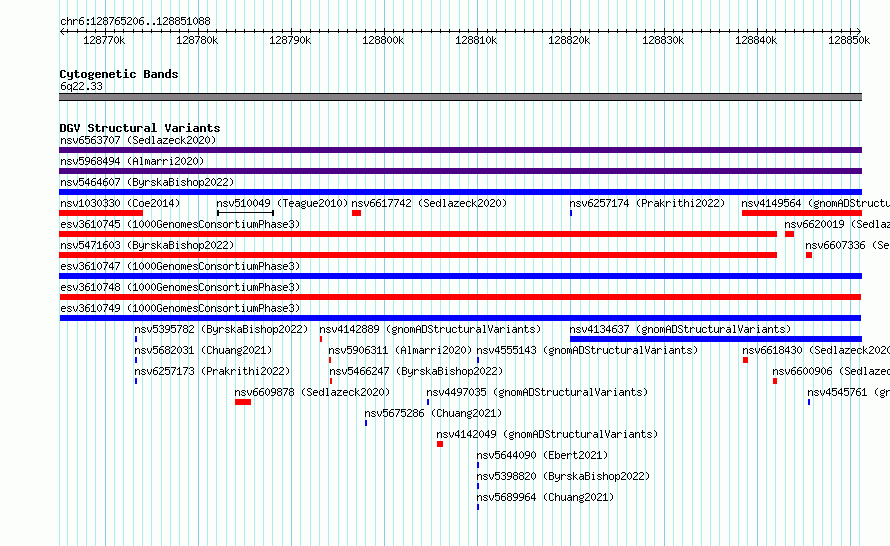
Task: Select the nsv4545761 variant label
Action: click(x=848, y=392)
